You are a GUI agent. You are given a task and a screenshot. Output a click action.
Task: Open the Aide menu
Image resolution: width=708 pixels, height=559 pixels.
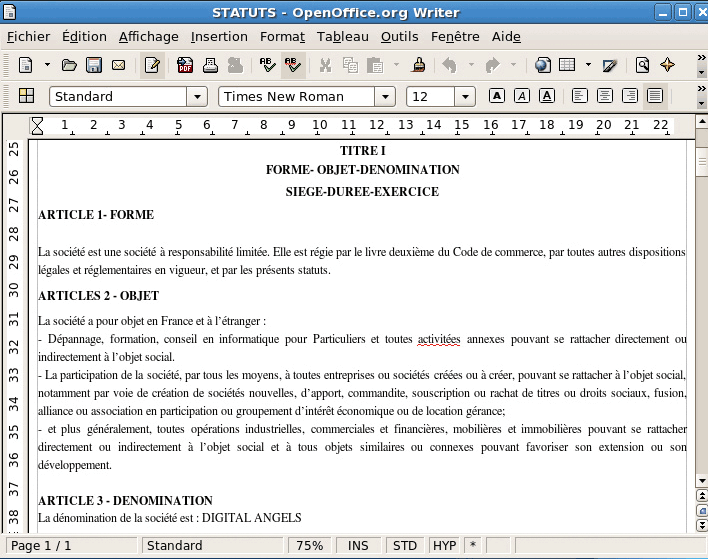506,37
